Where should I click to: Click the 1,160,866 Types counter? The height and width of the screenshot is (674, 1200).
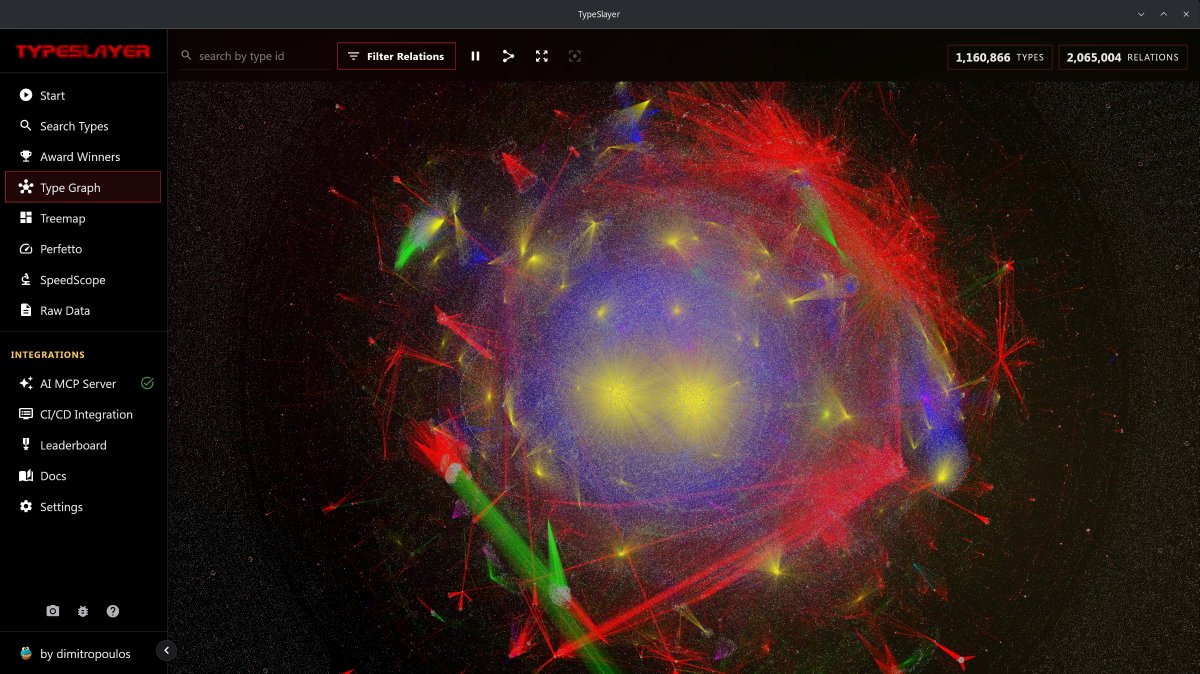1000,57
